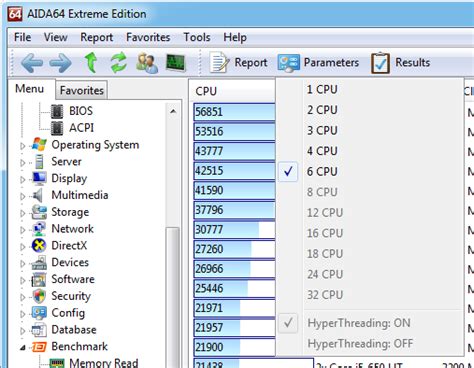The width and height of the screenshot is (474, 368).
Task: Expand the Display tree node
Action: pyautogui.click(x=23, y=179)
